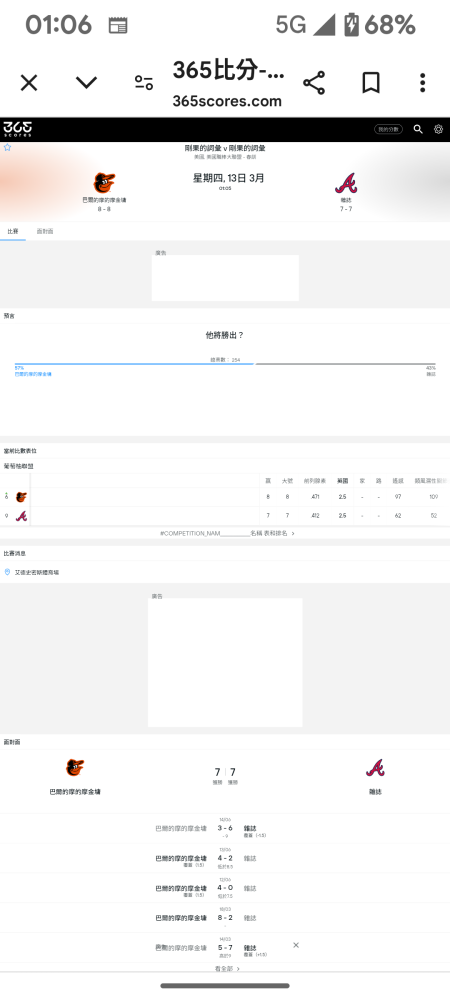The width and height of the screenshot is (450, 1000).
Task: Toggle the favorite star for this game
Action: tap(8, 147)
